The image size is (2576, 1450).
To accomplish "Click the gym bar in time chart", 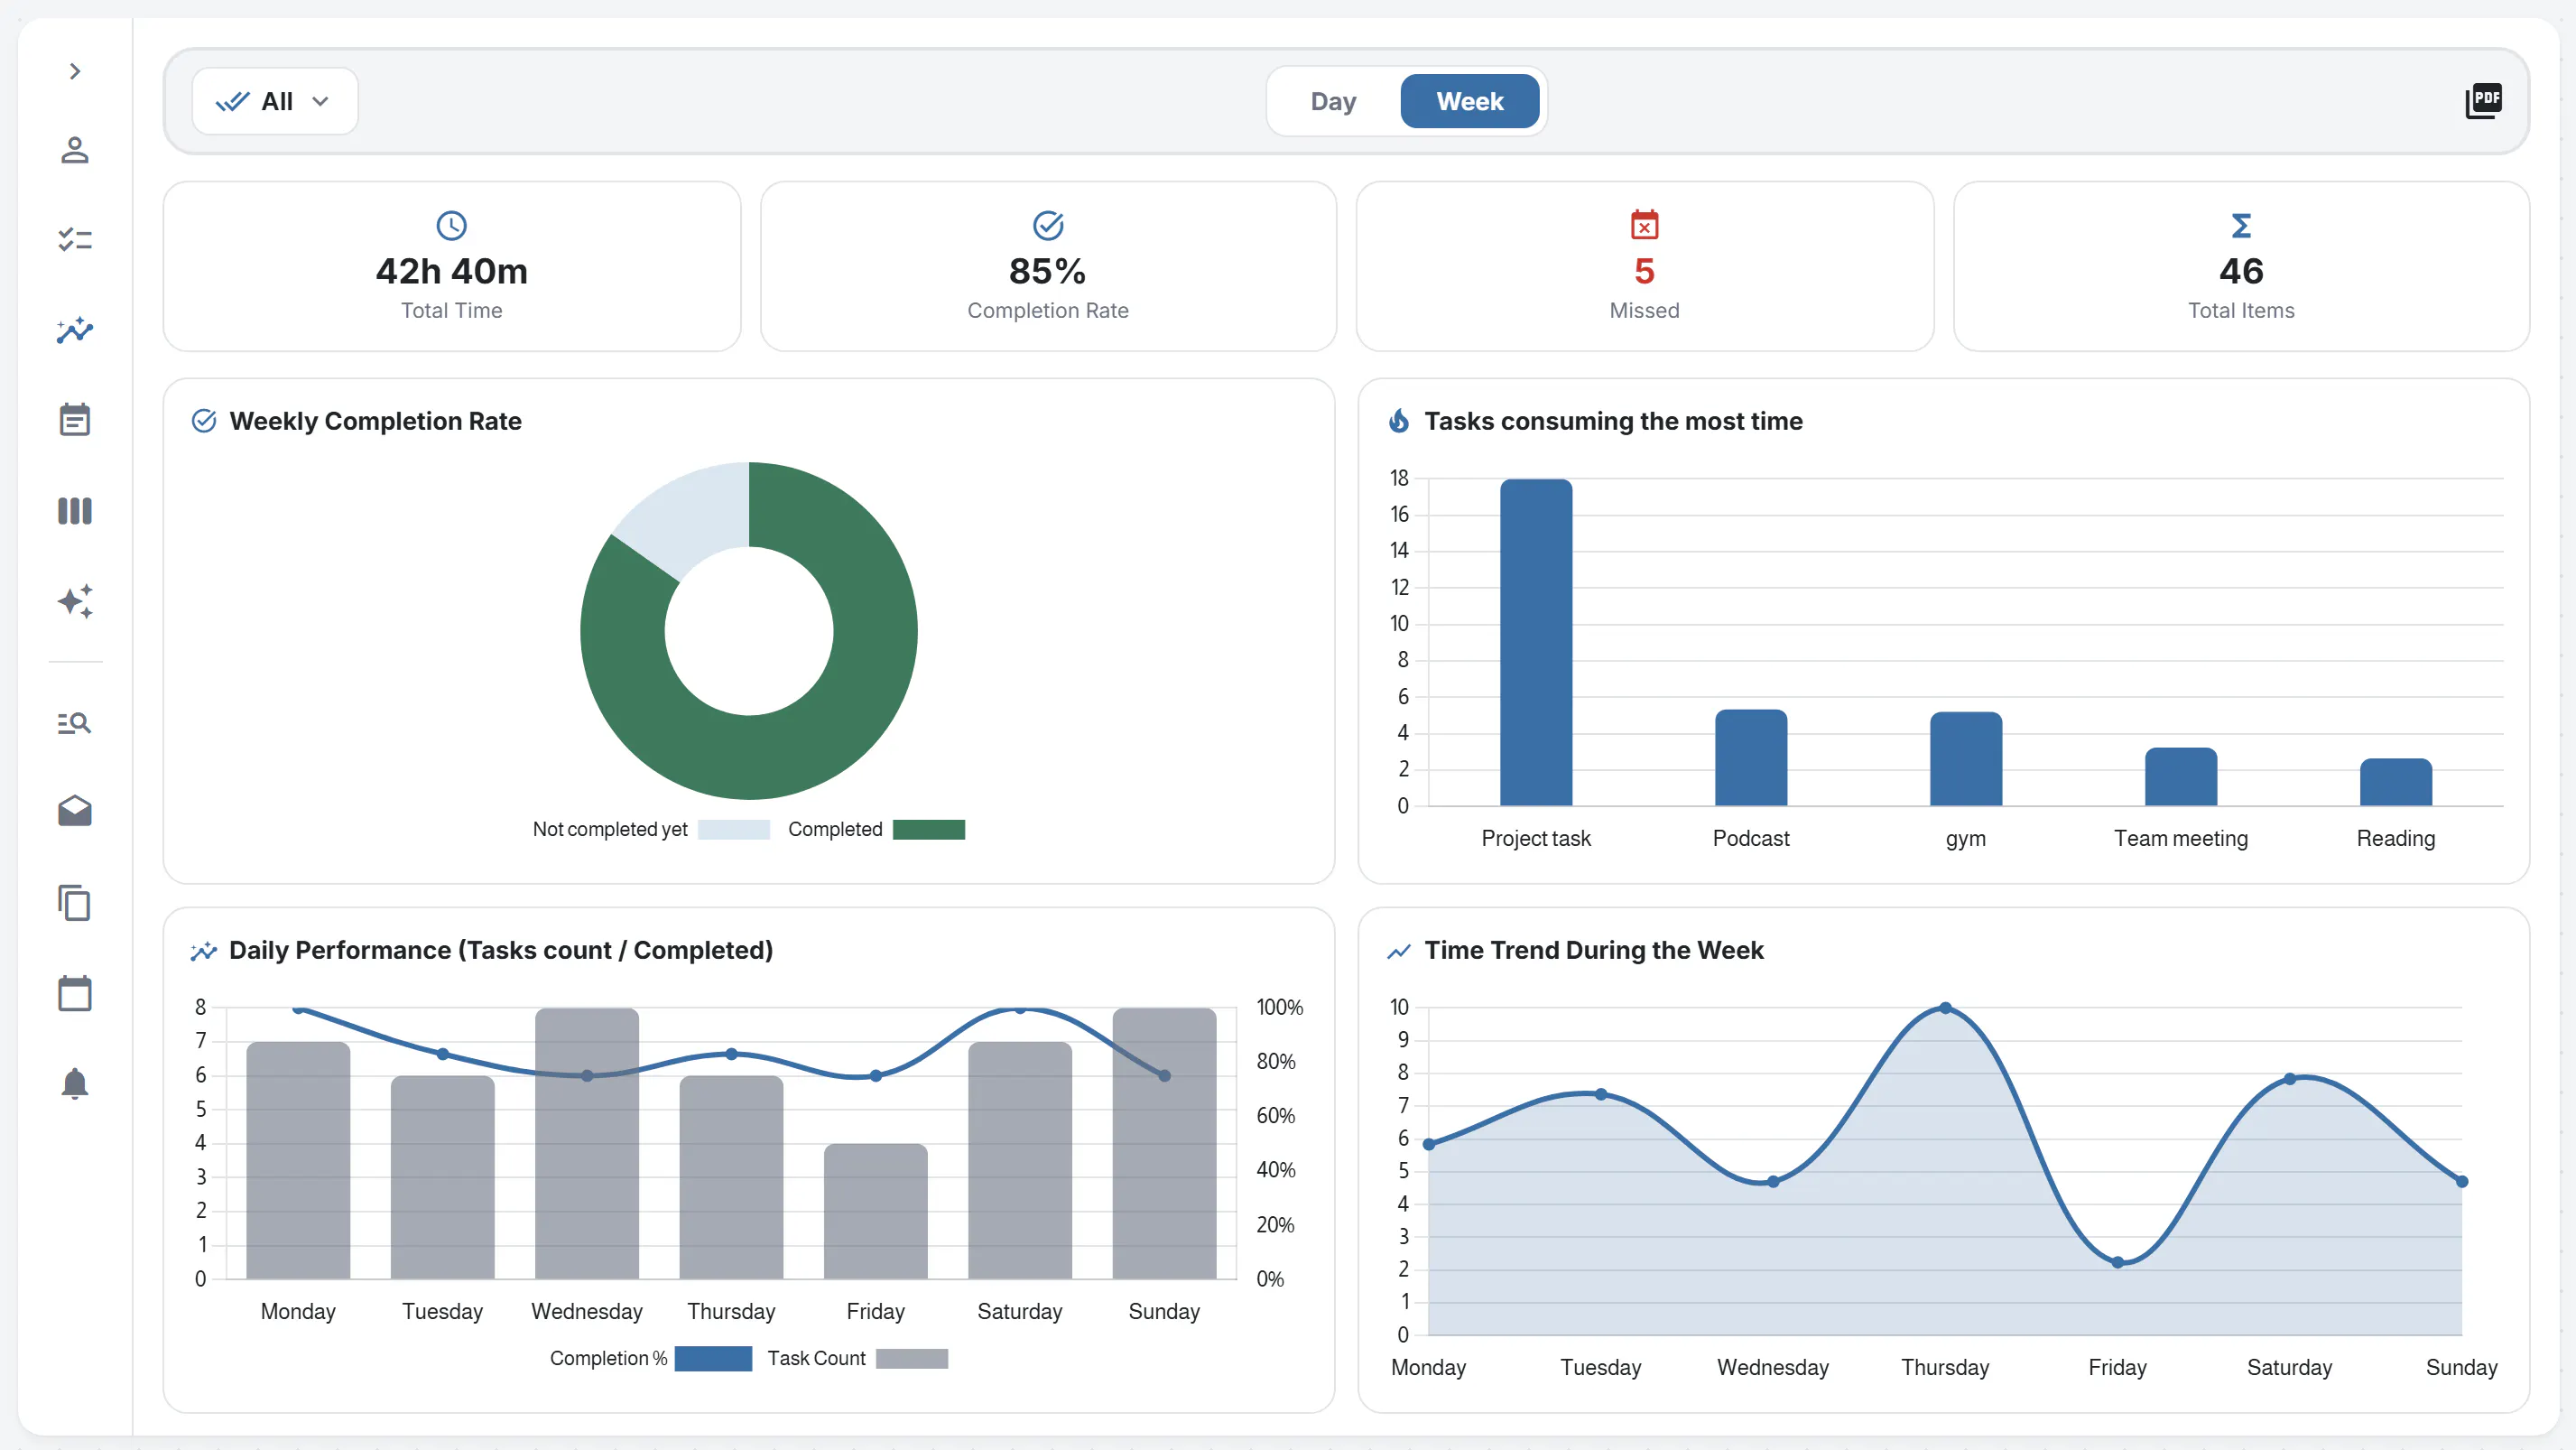I will (x=1966, y=759).
